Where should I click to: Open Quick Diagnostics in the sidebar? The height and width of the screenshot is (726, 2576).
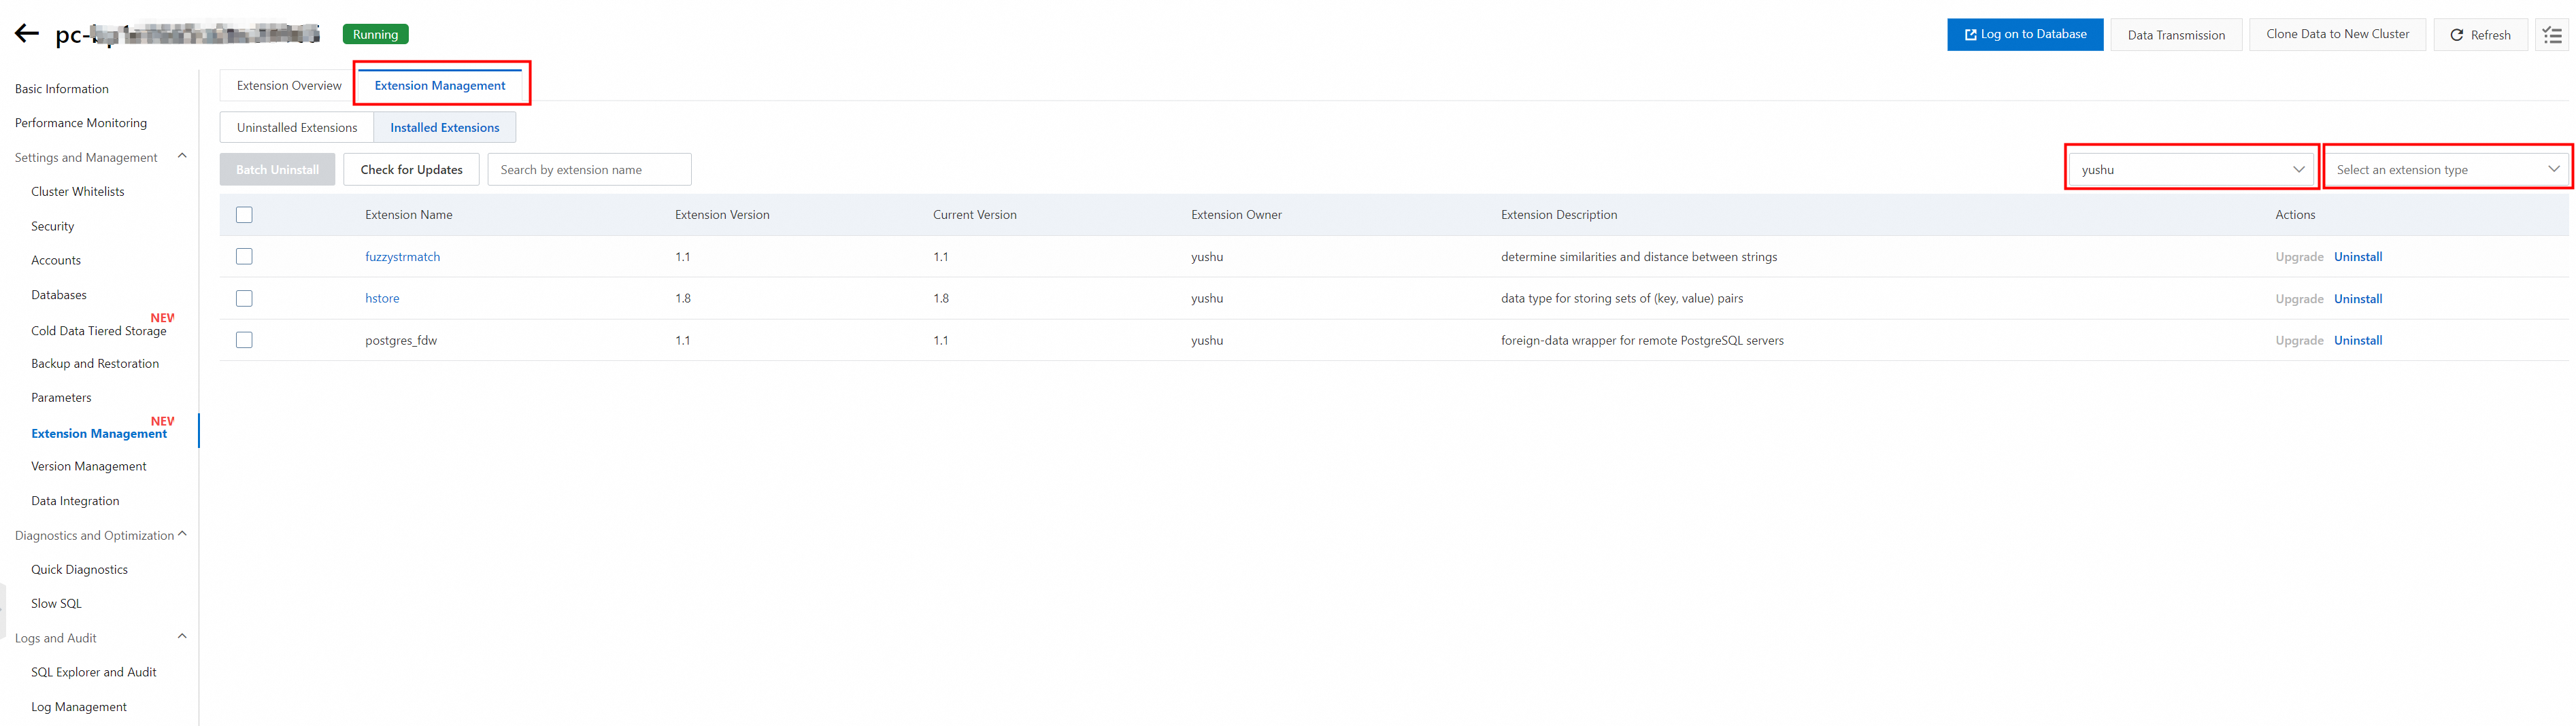[80, 570]
